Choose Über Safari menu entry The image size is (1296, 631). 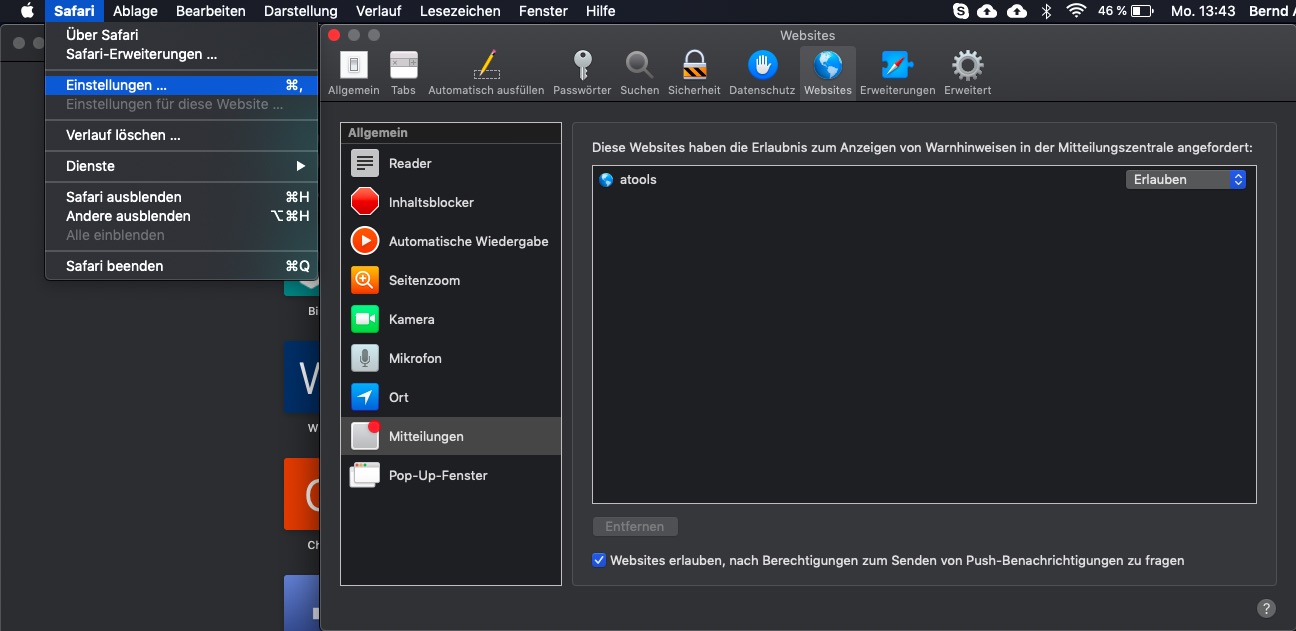(x=181, y=35)
